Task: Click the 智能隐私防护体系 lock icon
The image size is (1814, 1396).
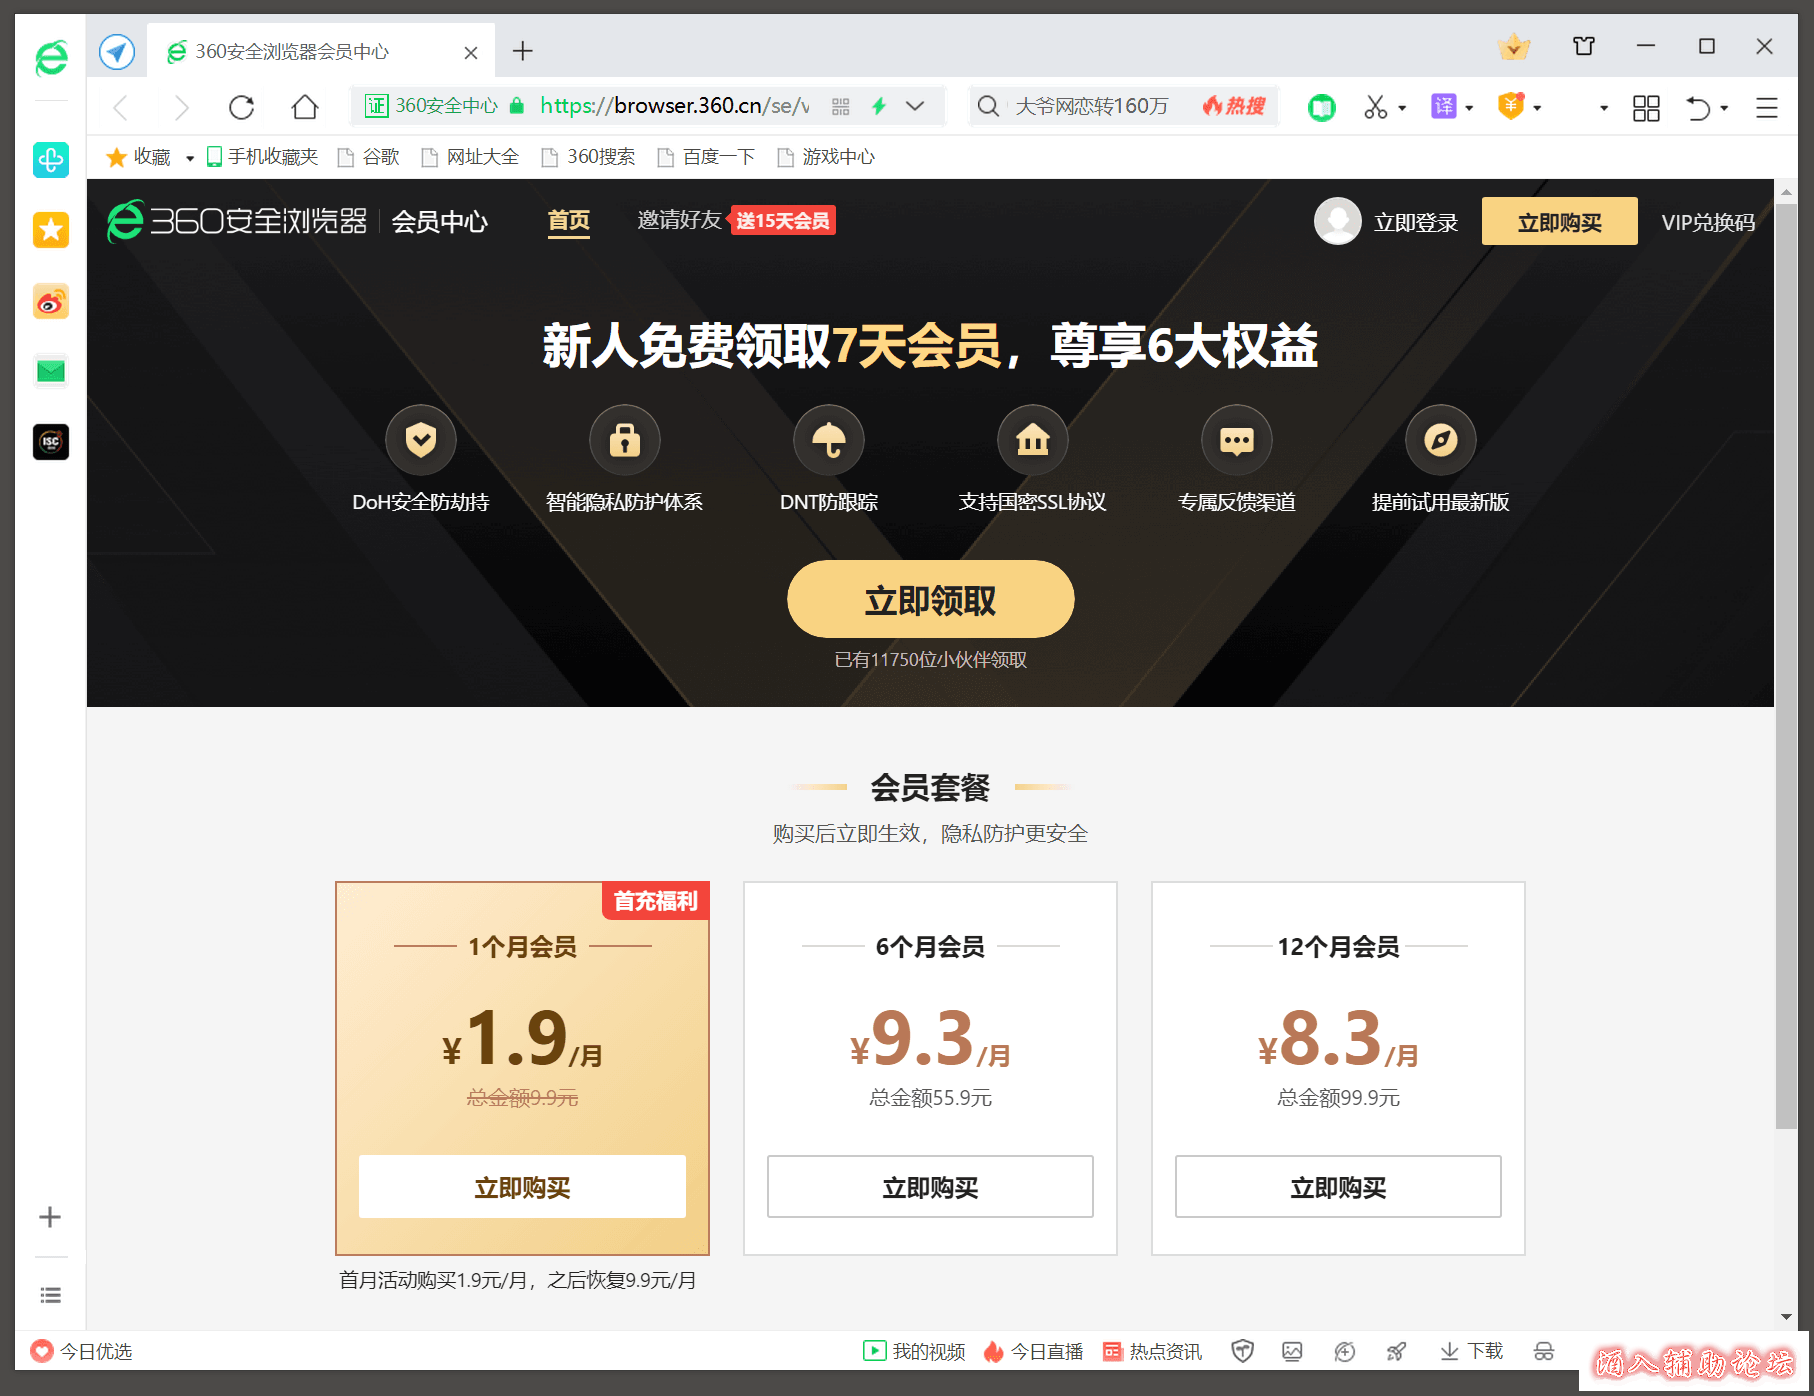Action: 625,440
